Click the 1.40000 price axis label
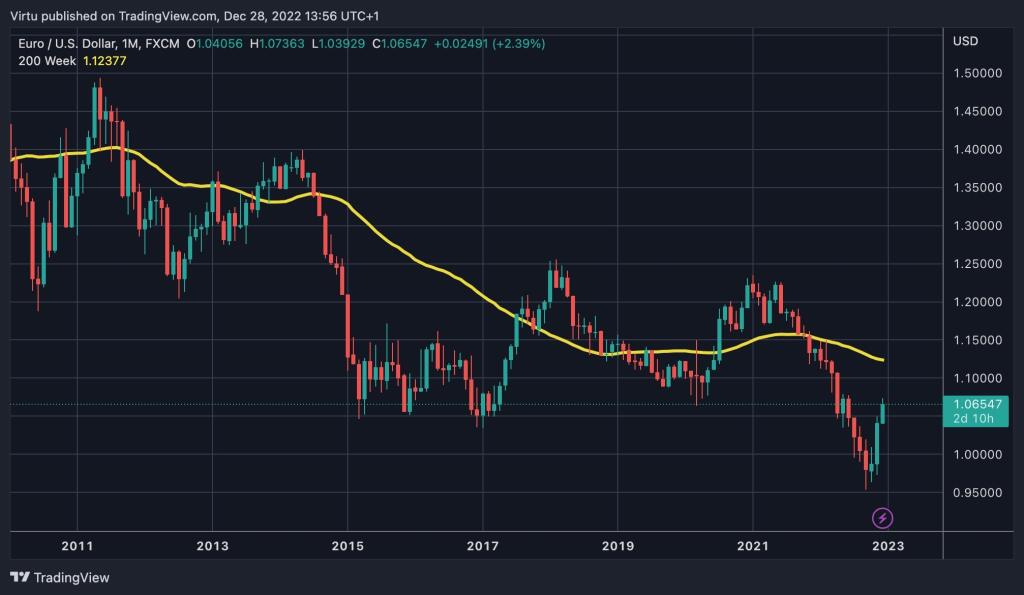Viewport: 1024px width, 595px height. tap(978, 150)
